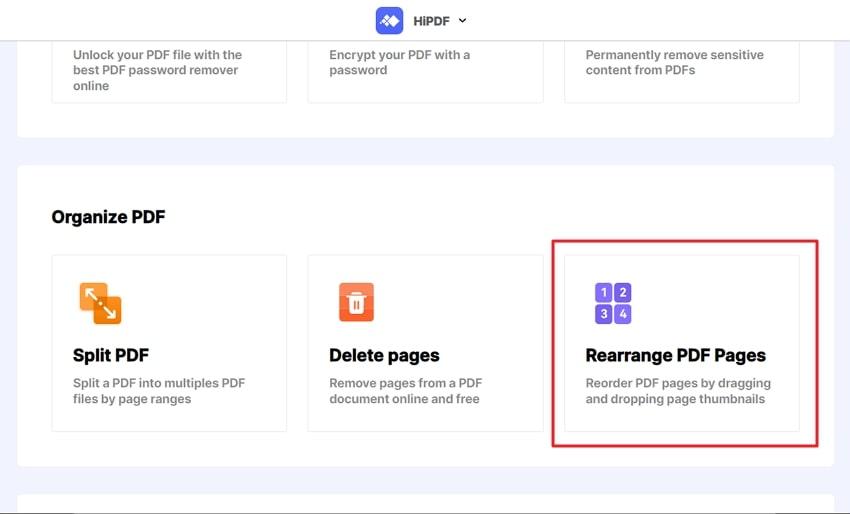Click the orange Split PDF icon
The image size is (850, 514).
(x=100, y=303)
